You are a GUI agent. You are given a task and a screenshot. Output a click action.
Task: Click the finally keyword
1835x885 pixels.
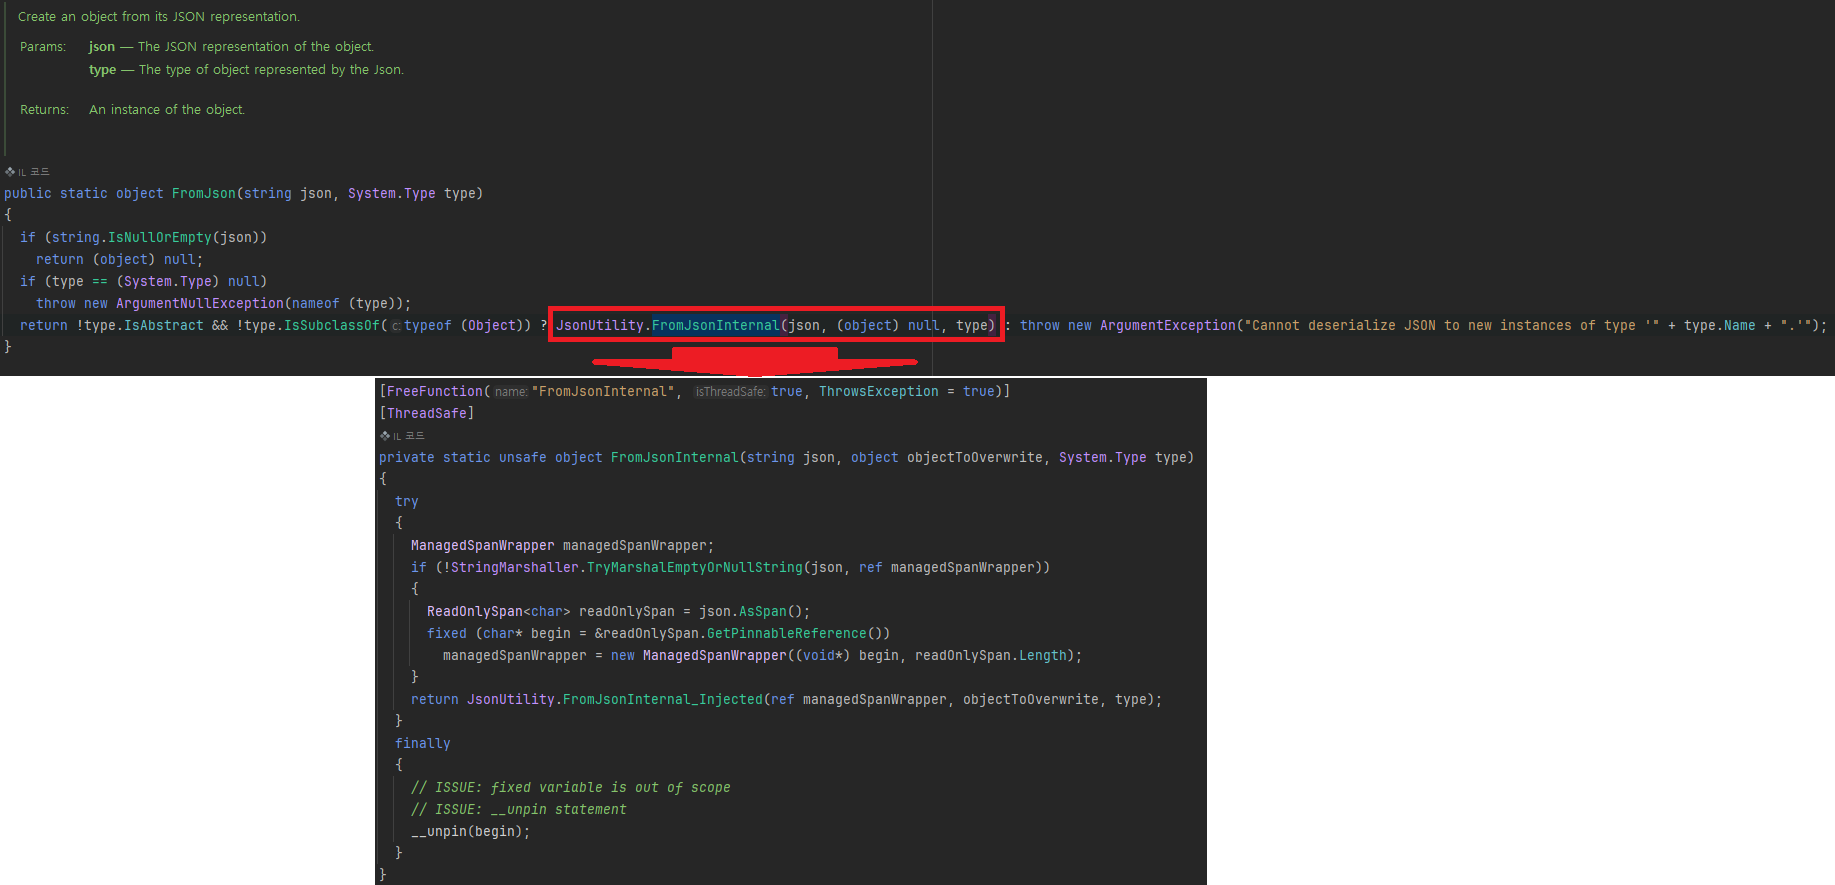coord(423,743)
